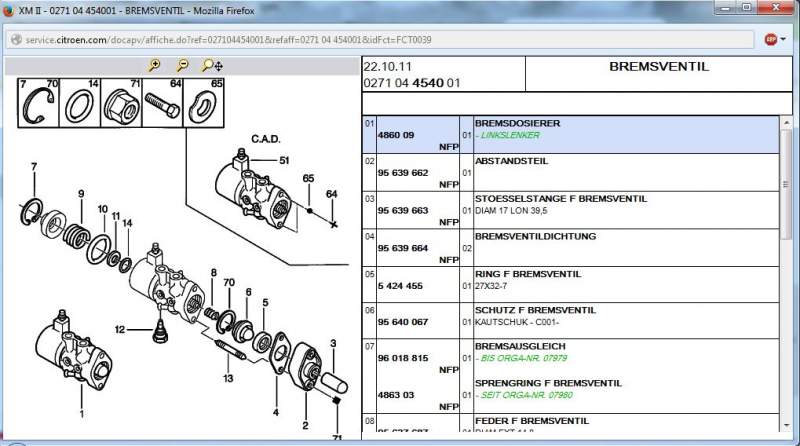Click part number 4860 09

396,135
